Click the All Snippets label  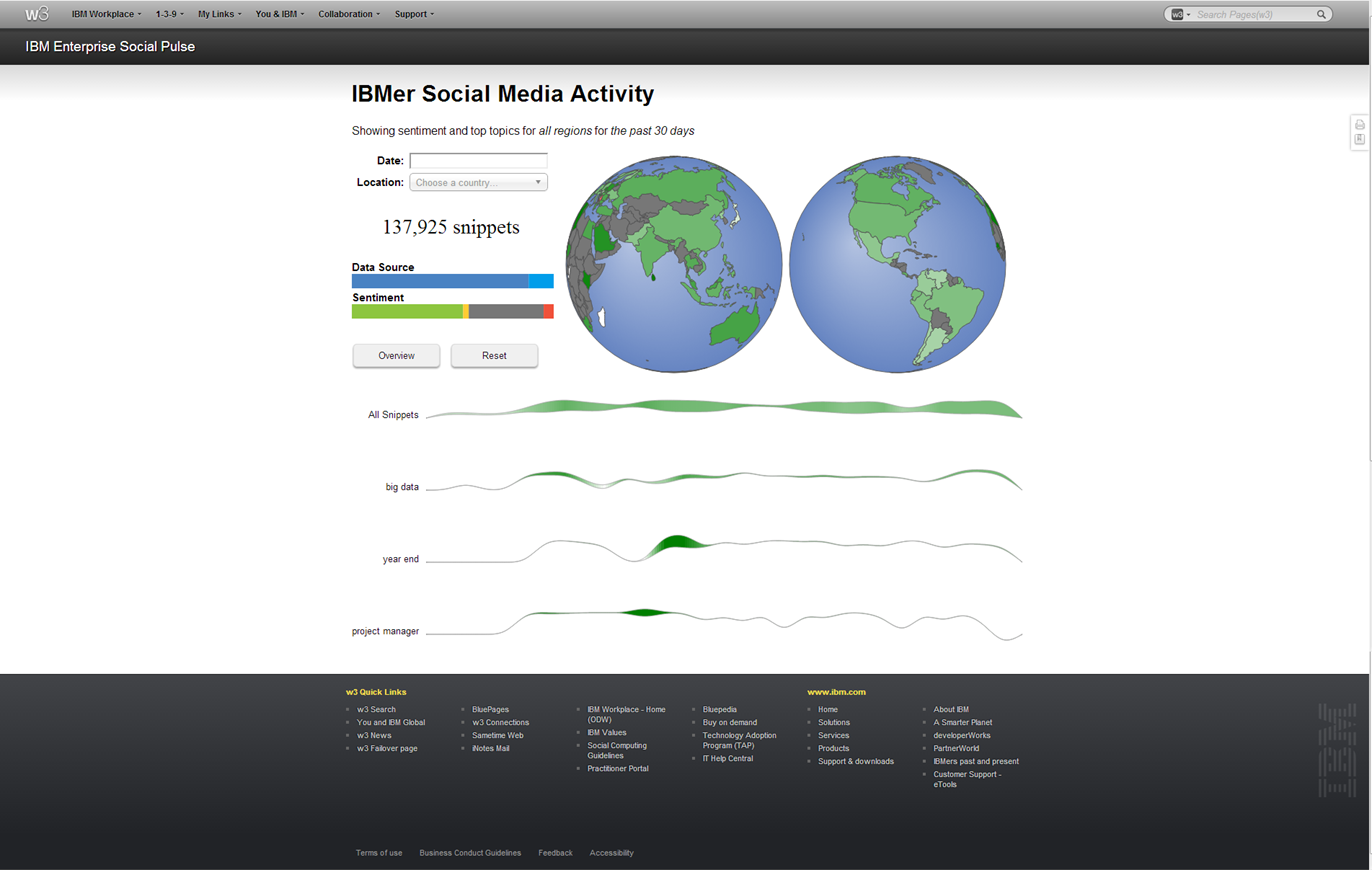(x=393, y=415)
